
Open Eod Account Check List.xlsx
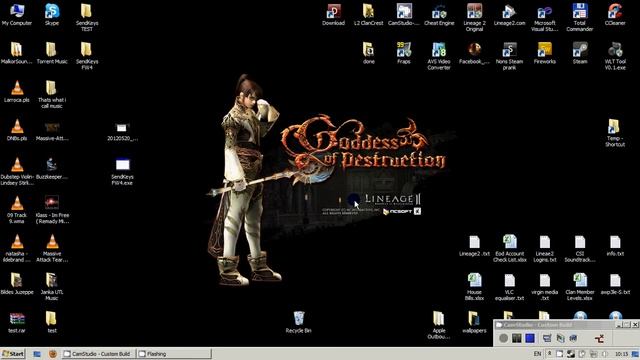(x=509, y=248)
